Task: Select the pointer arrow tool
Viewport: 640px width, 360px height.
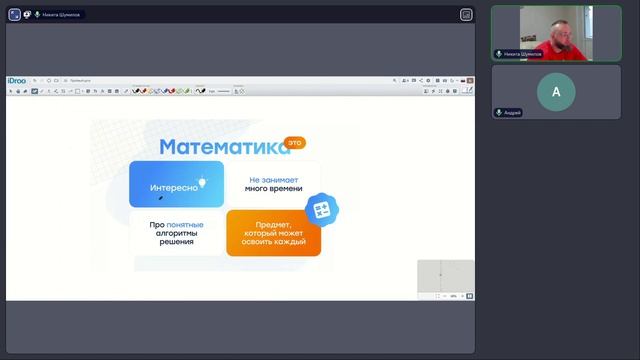Action: pyautogui.click(x=11, y=91)
